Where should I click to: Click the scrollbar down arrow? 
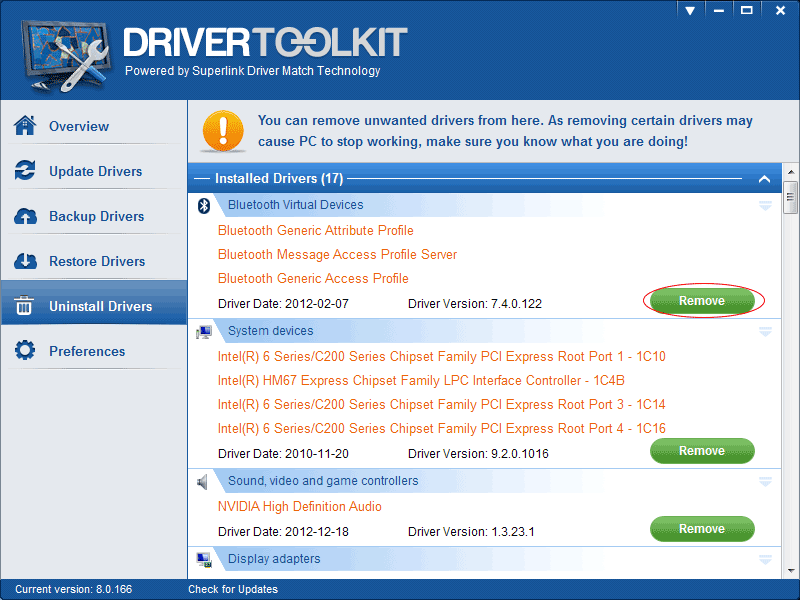coord(791,570)
